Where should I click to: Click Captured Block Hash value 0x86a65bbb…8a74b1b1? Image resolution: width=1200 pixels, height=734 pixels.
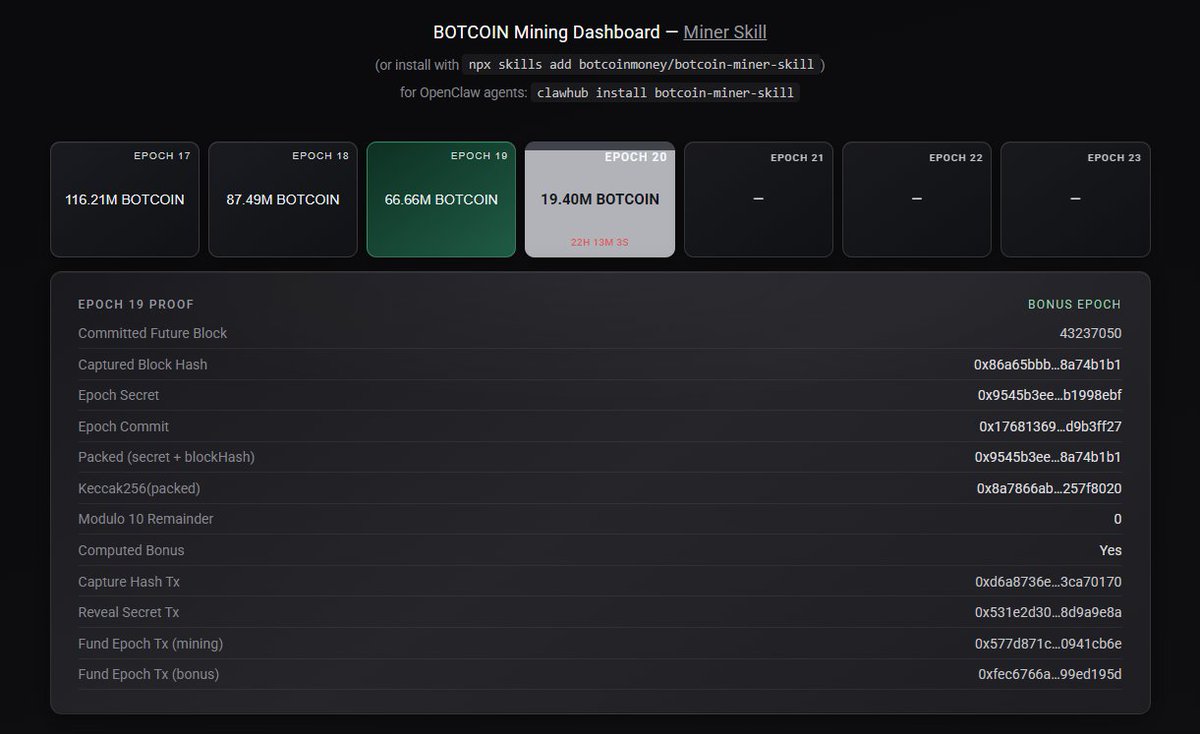1048,365
